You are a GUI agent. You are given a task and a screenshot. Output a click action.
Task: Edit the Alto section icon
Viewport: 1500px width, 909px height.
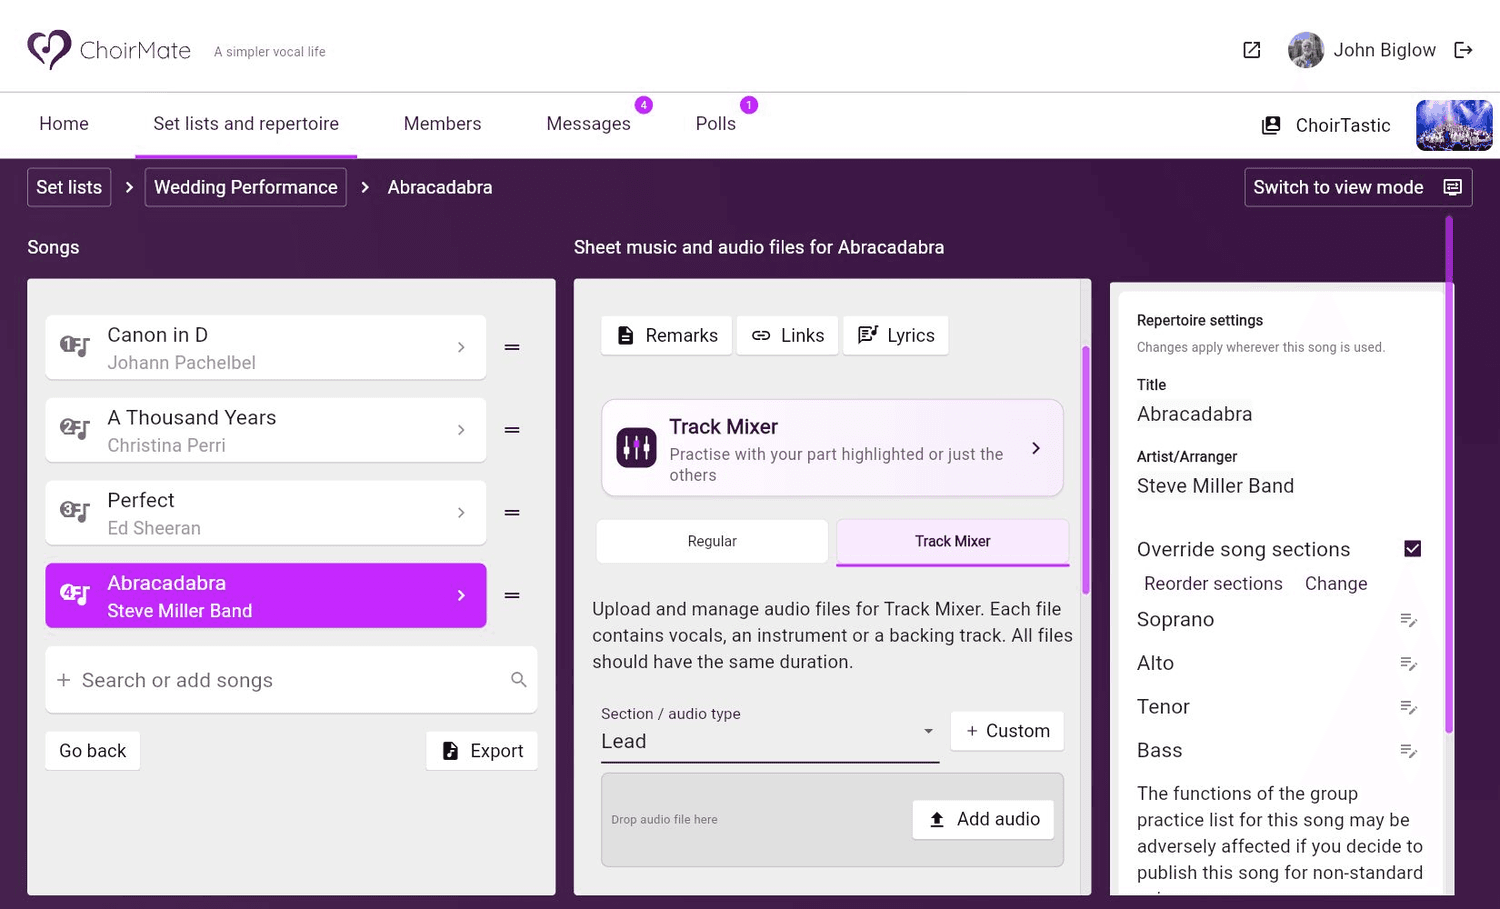1408,664
